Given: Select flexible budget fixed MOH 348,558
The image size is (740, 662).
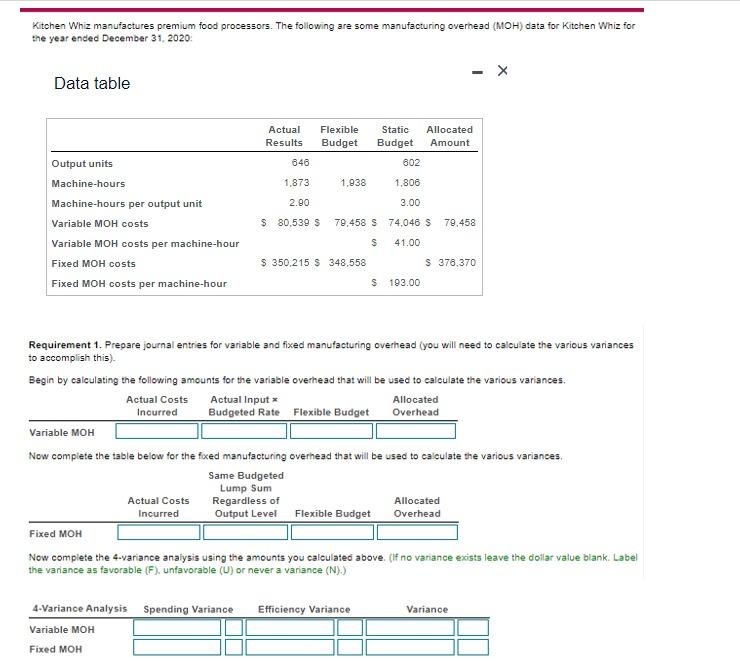Looking at the screenshot, I should point(347,263).
